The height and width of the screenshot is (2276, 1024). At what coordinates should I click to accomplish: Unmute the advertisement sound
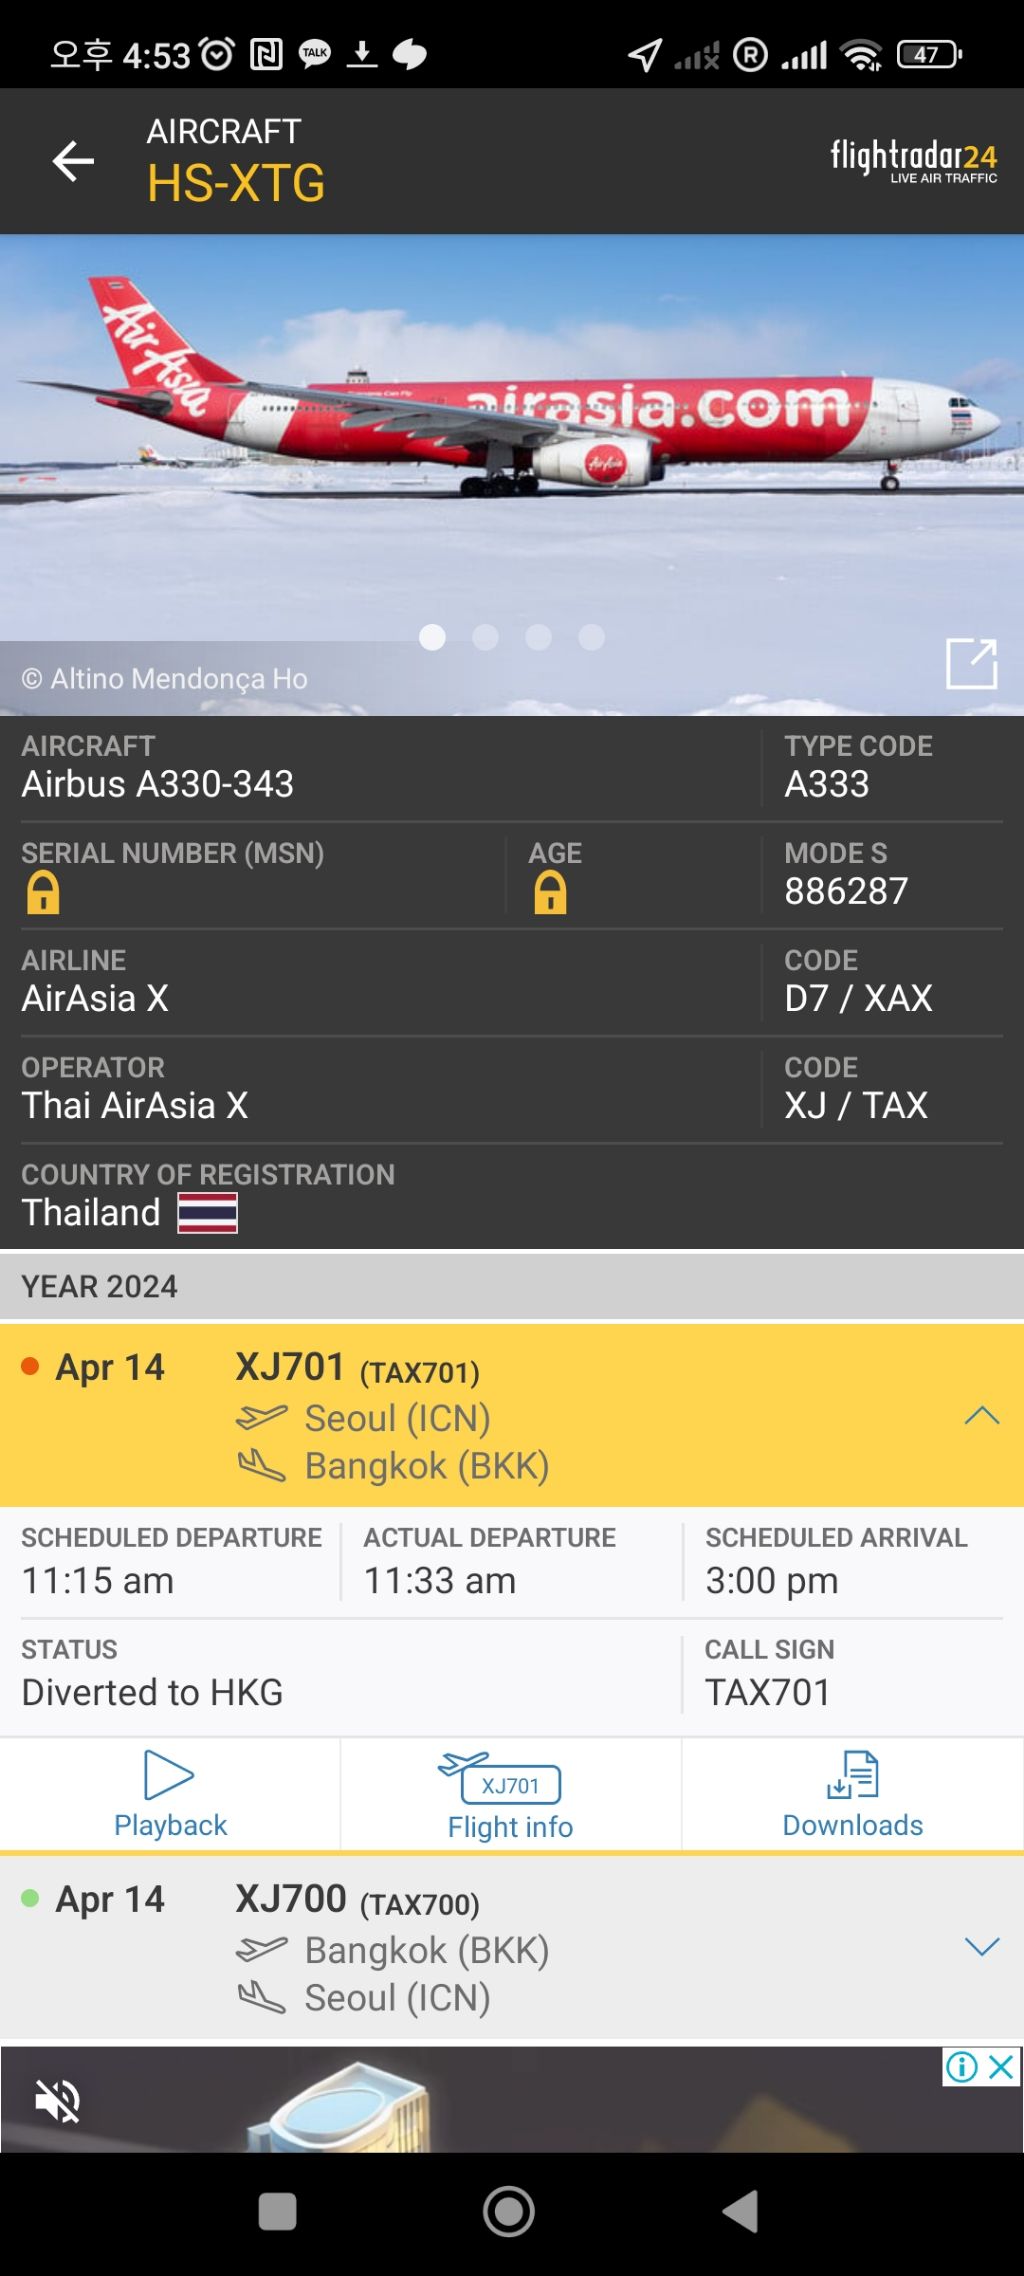click(x=58, y=2100)
